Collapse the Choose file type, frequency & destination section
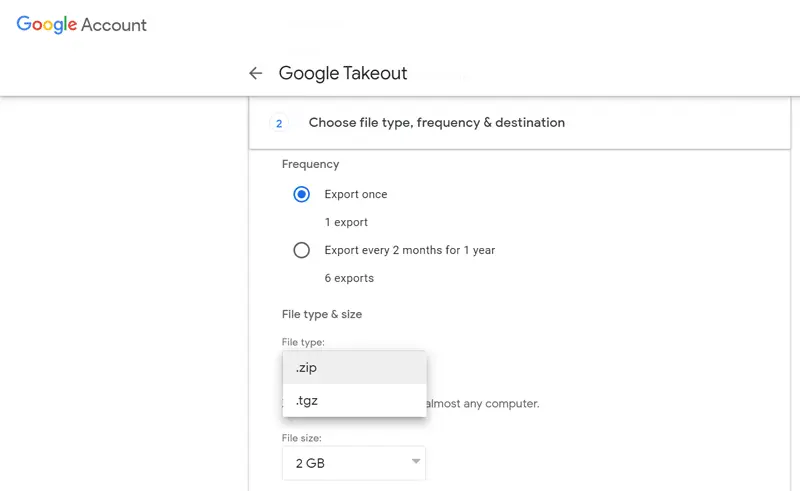800x491 pixels. click(x=436, y=123)
